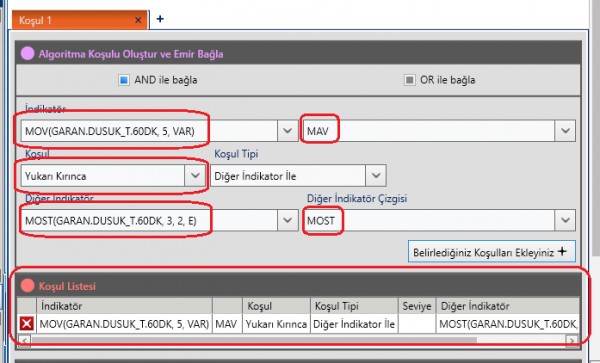This screenshot has width=600, height=363.
Task: Open the Diğer İndikatör MOST dropdown arrow
Action: coord(288,220)
